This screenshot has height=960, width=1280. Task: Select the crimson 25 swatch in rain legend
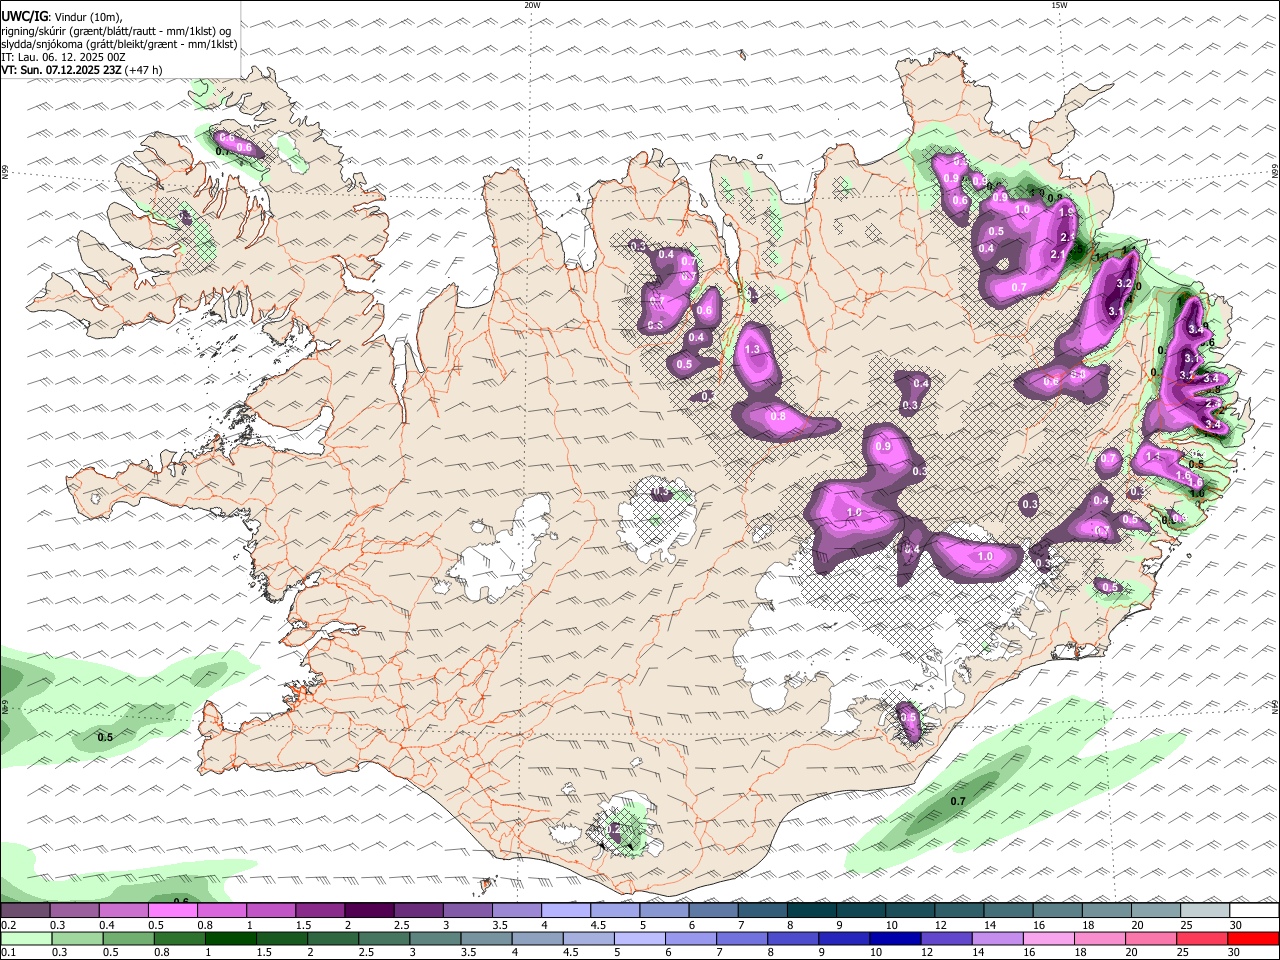tap(1201, 938)
